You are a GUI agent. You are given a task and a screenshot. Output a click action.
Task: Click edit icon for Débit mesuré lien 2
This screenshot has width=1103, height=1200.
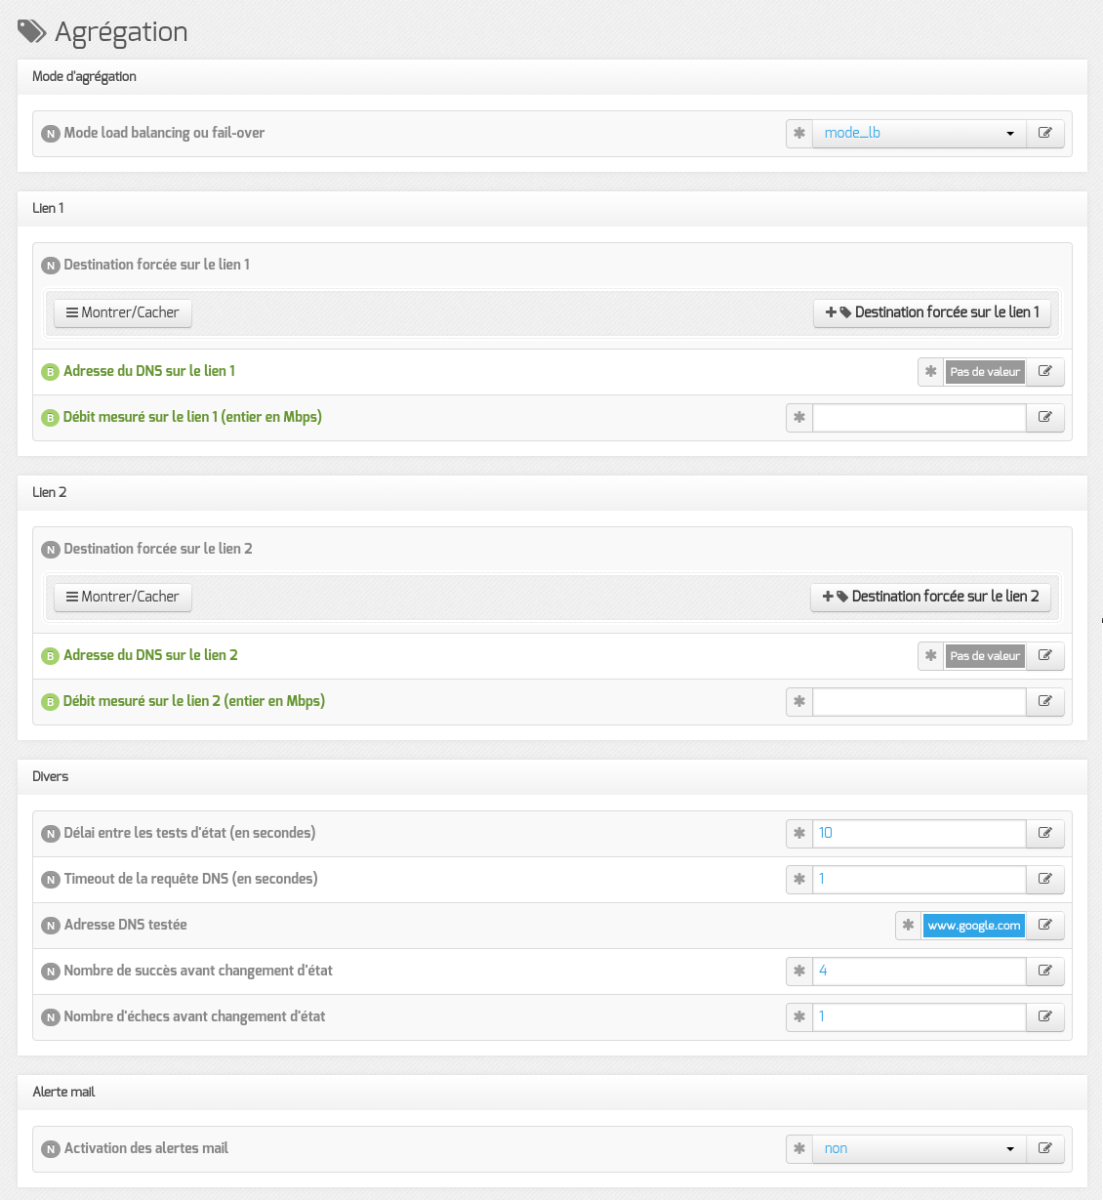1045,701
